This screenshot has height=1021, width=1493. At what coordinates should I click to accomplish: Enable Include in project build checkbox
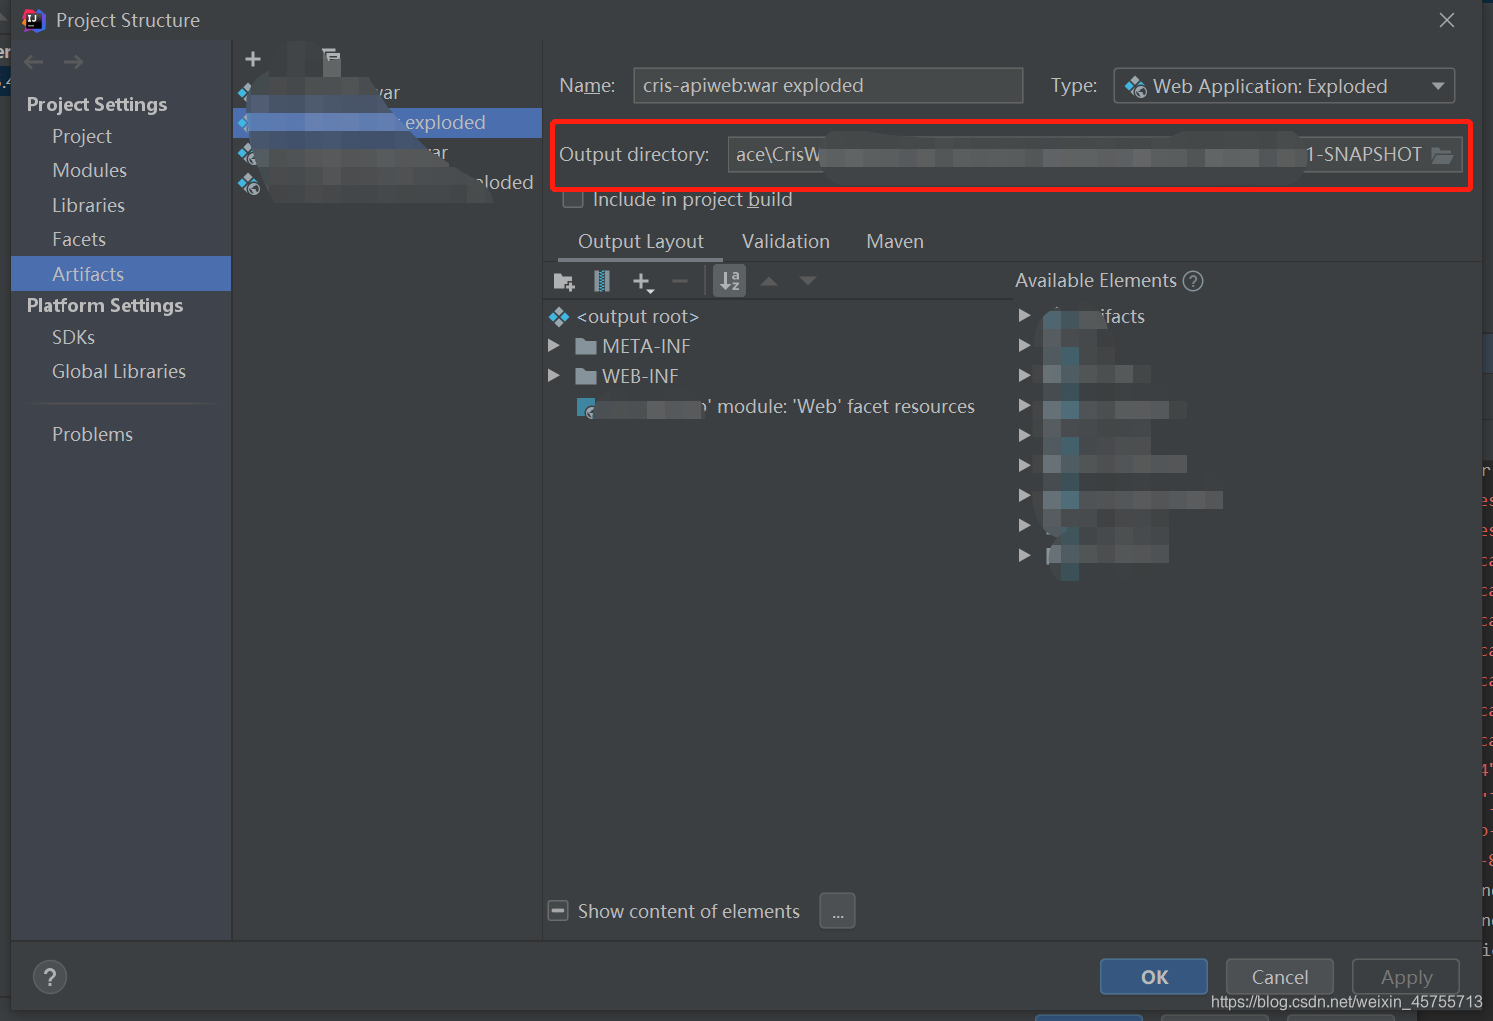pos(573,199)
